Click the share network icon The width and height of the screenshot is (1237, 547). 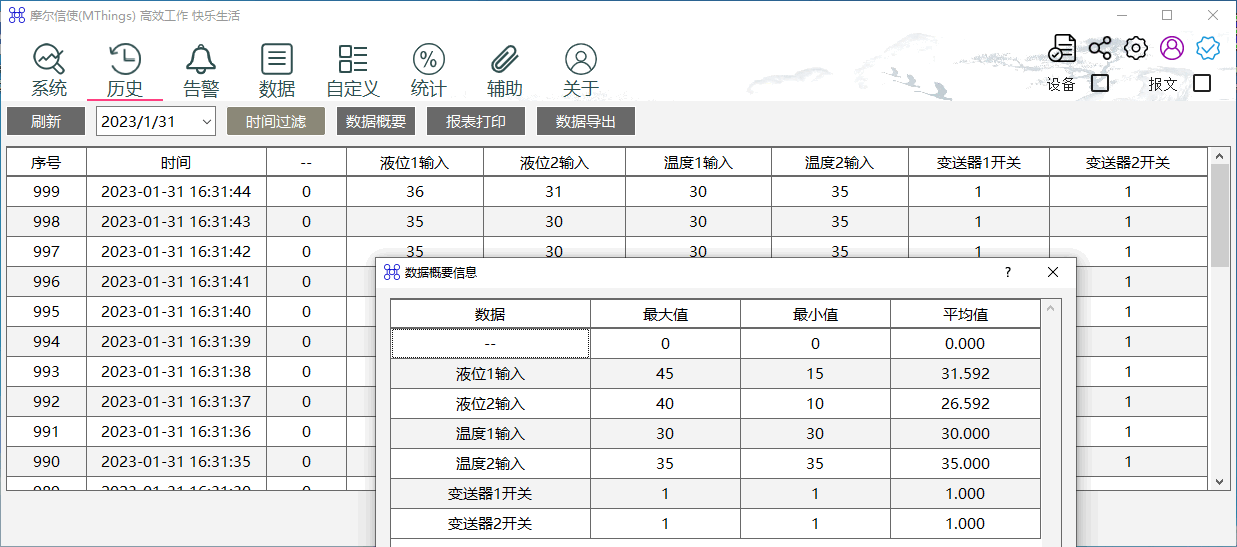click(x=1100, y=48)
